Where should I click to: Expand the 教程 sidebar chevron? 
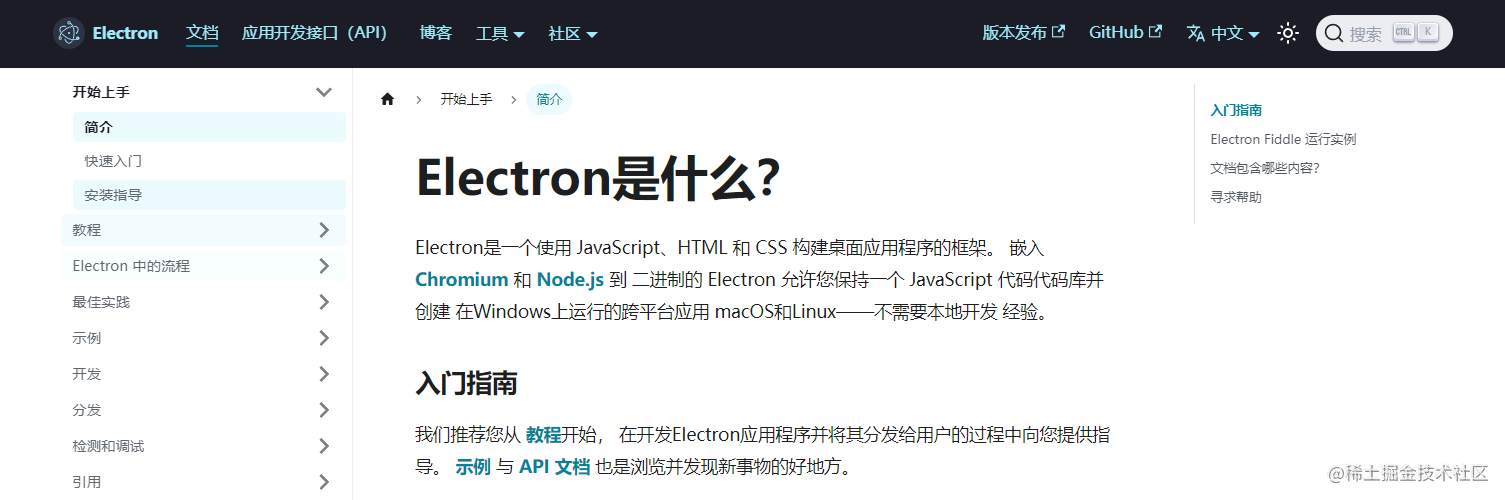coord(324,230)
